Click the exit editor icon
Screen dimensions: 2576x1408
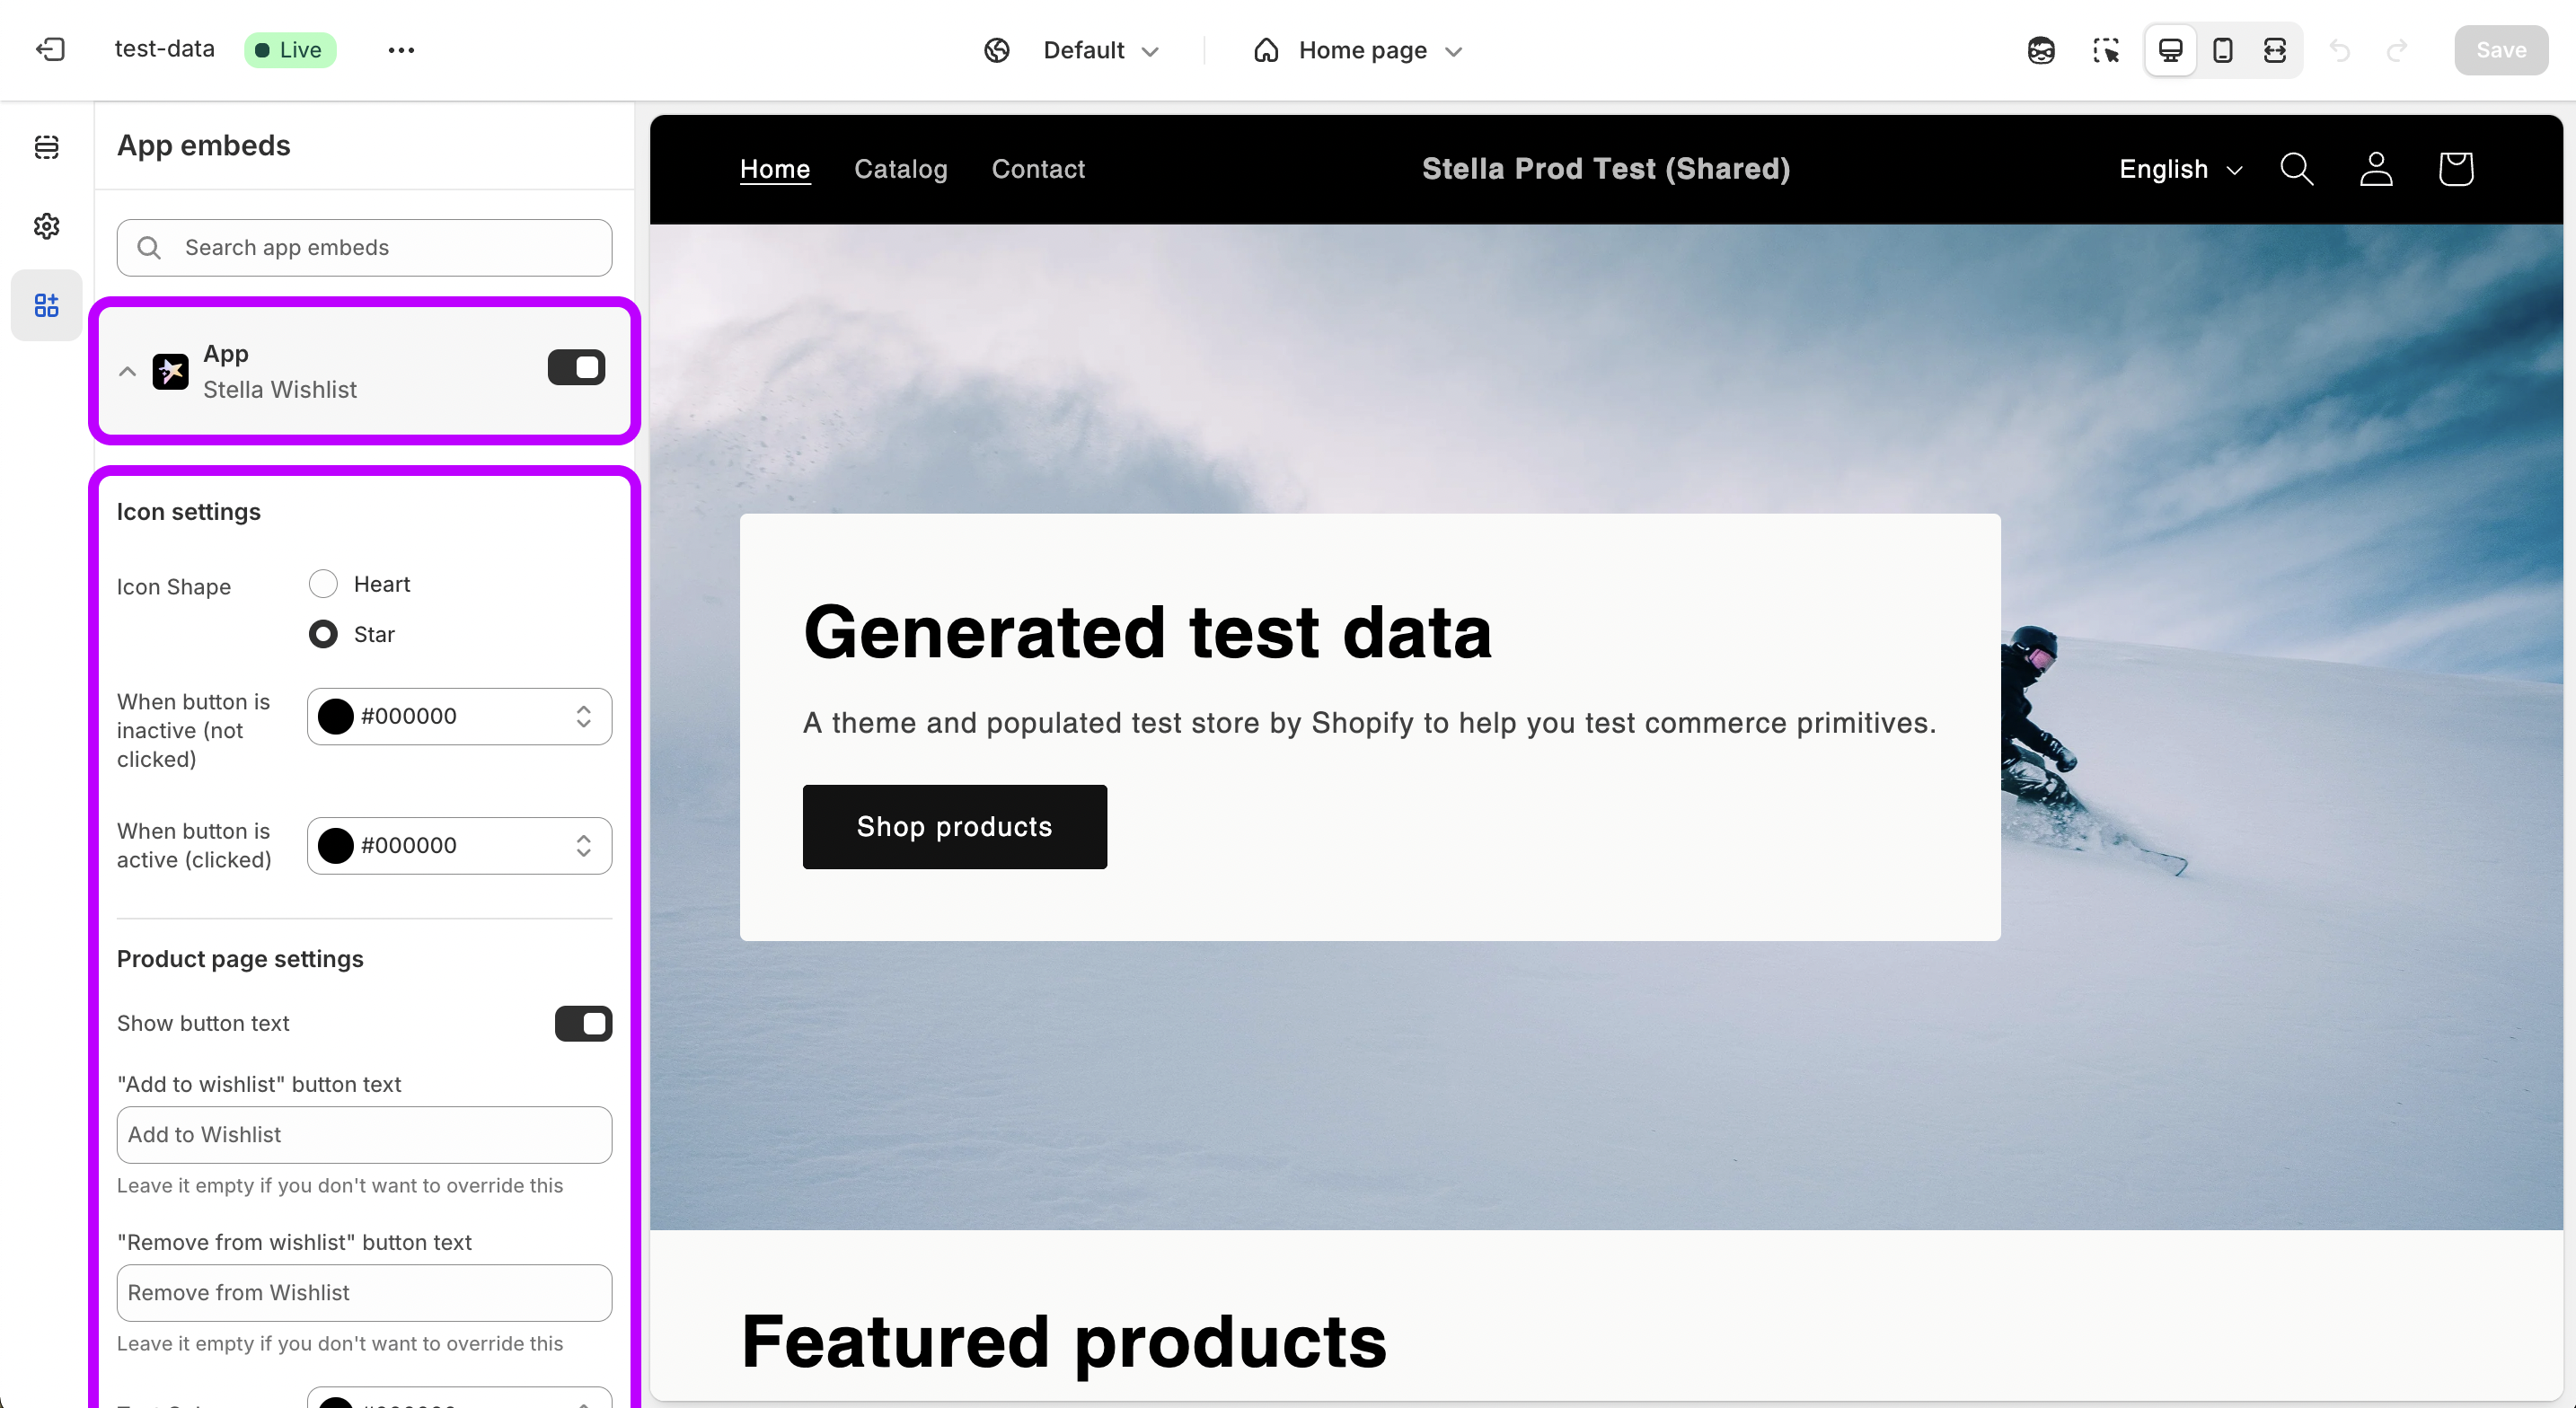(x=50, y=49)
